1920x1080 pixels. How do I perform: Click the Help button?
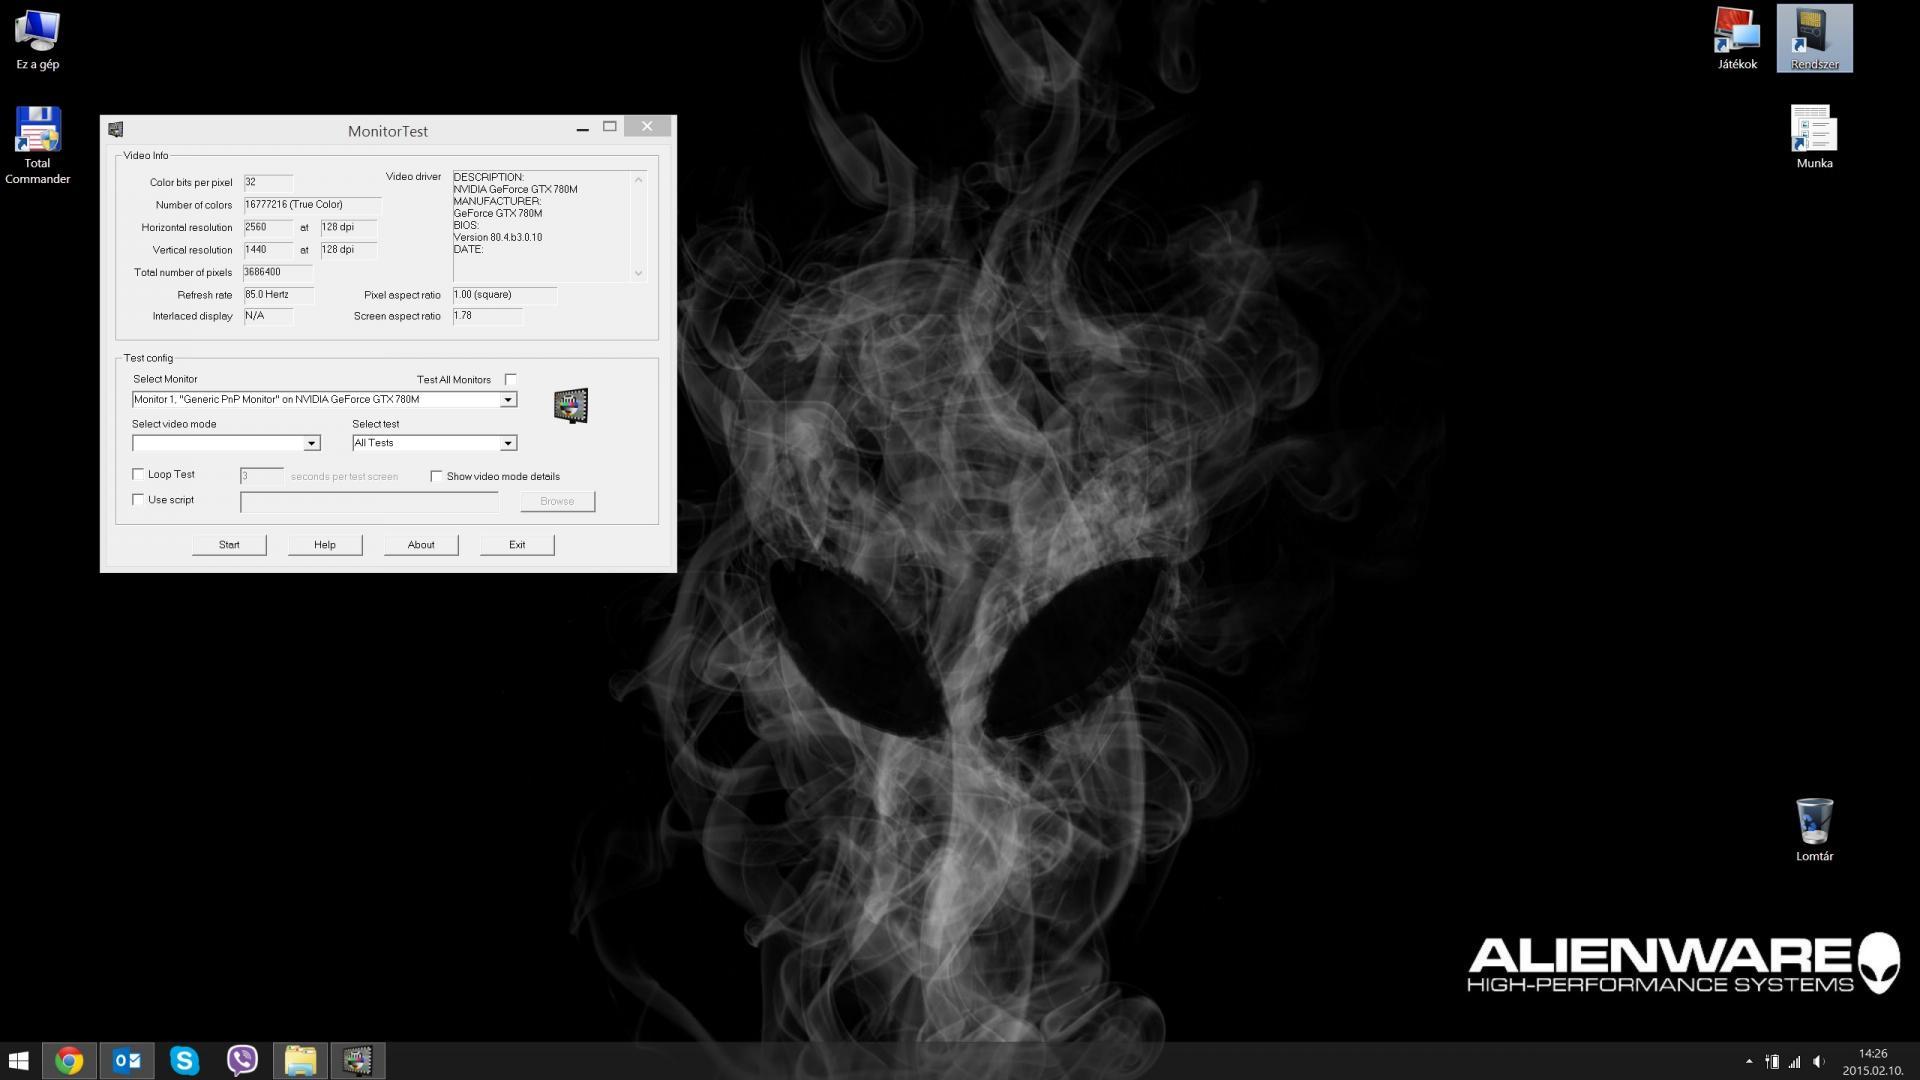click(325, 545)
